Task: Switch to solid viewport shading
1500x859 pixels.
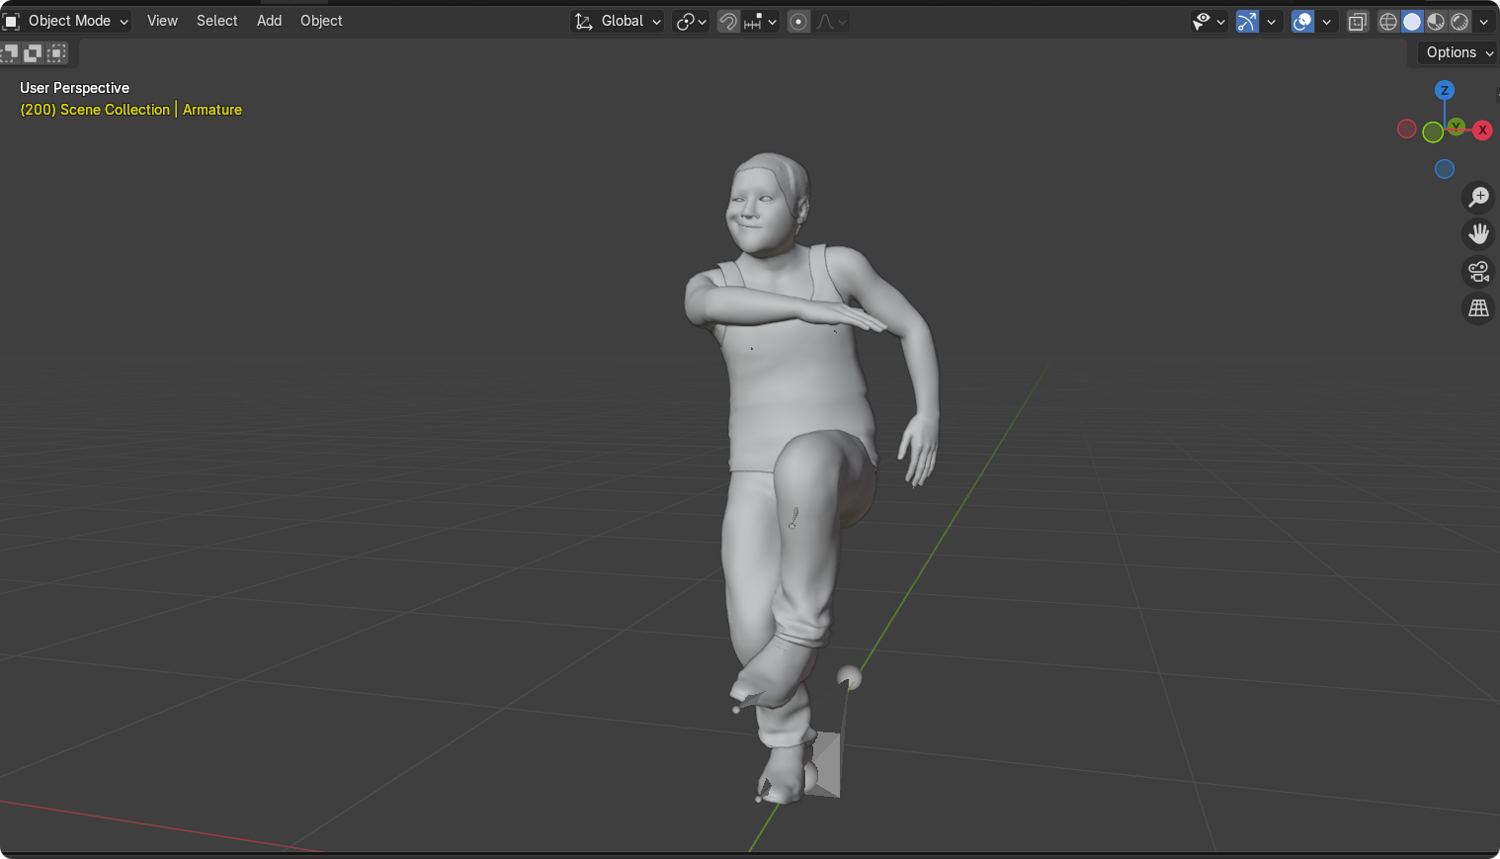Action: pyautogui.click(x=1412, y=21)
